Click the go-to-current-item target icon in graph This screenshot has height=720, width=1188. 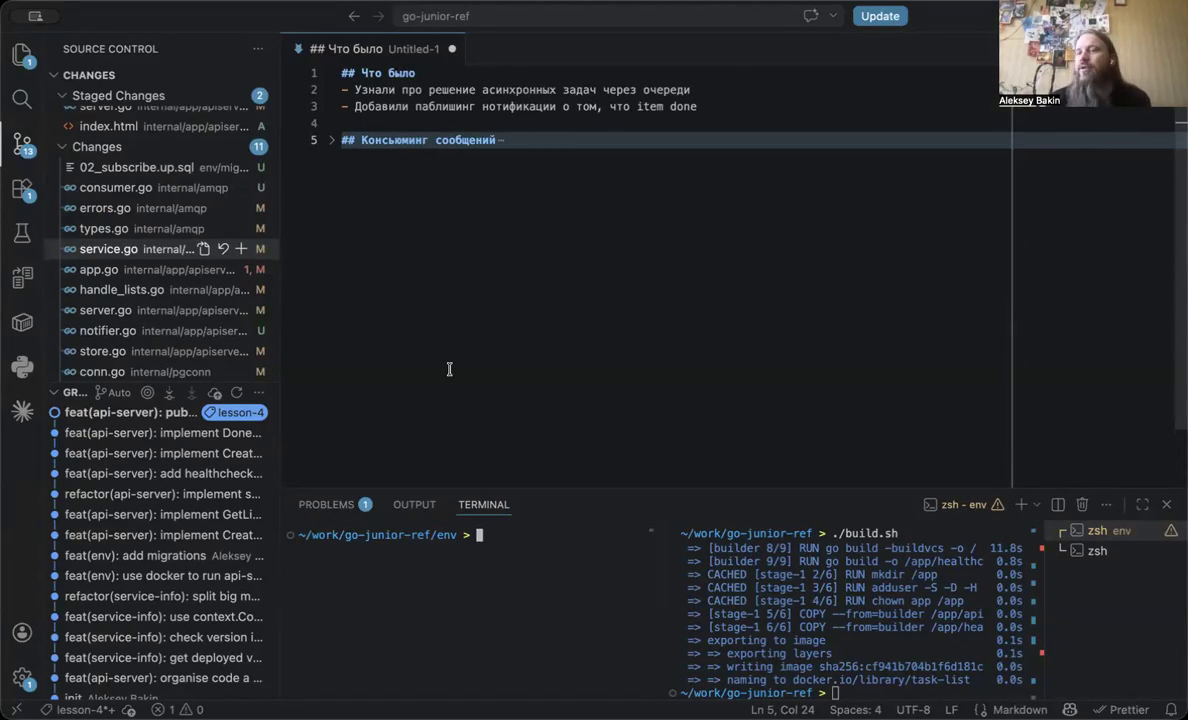coord(147,393)
